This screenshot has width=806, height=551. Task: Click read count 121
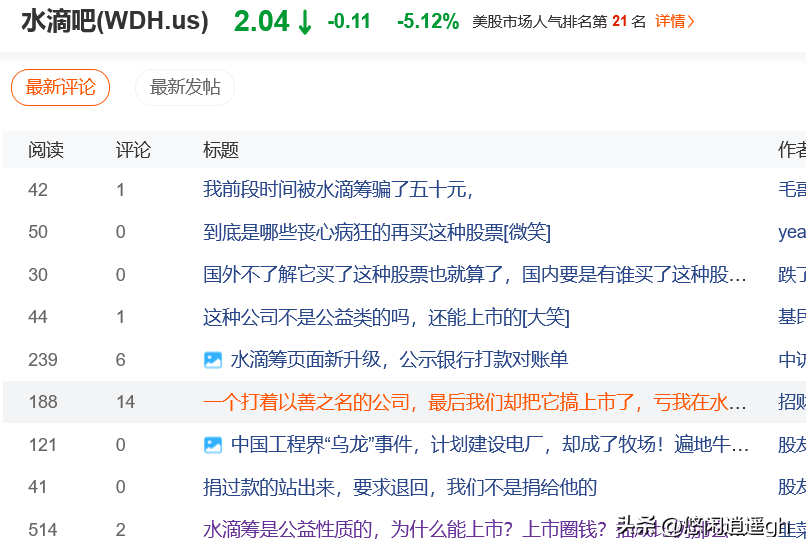click(x=43, y=445)
